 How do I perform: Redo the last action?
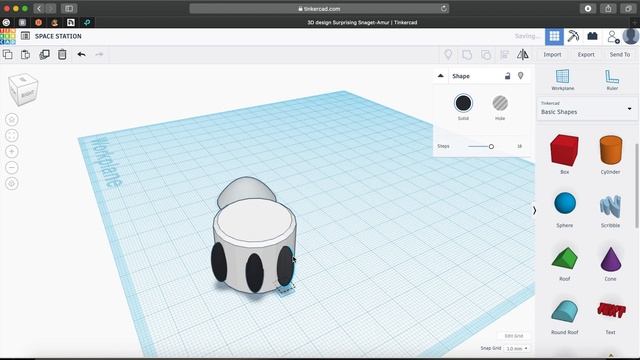pyautogui.click(x=99, y=54)
